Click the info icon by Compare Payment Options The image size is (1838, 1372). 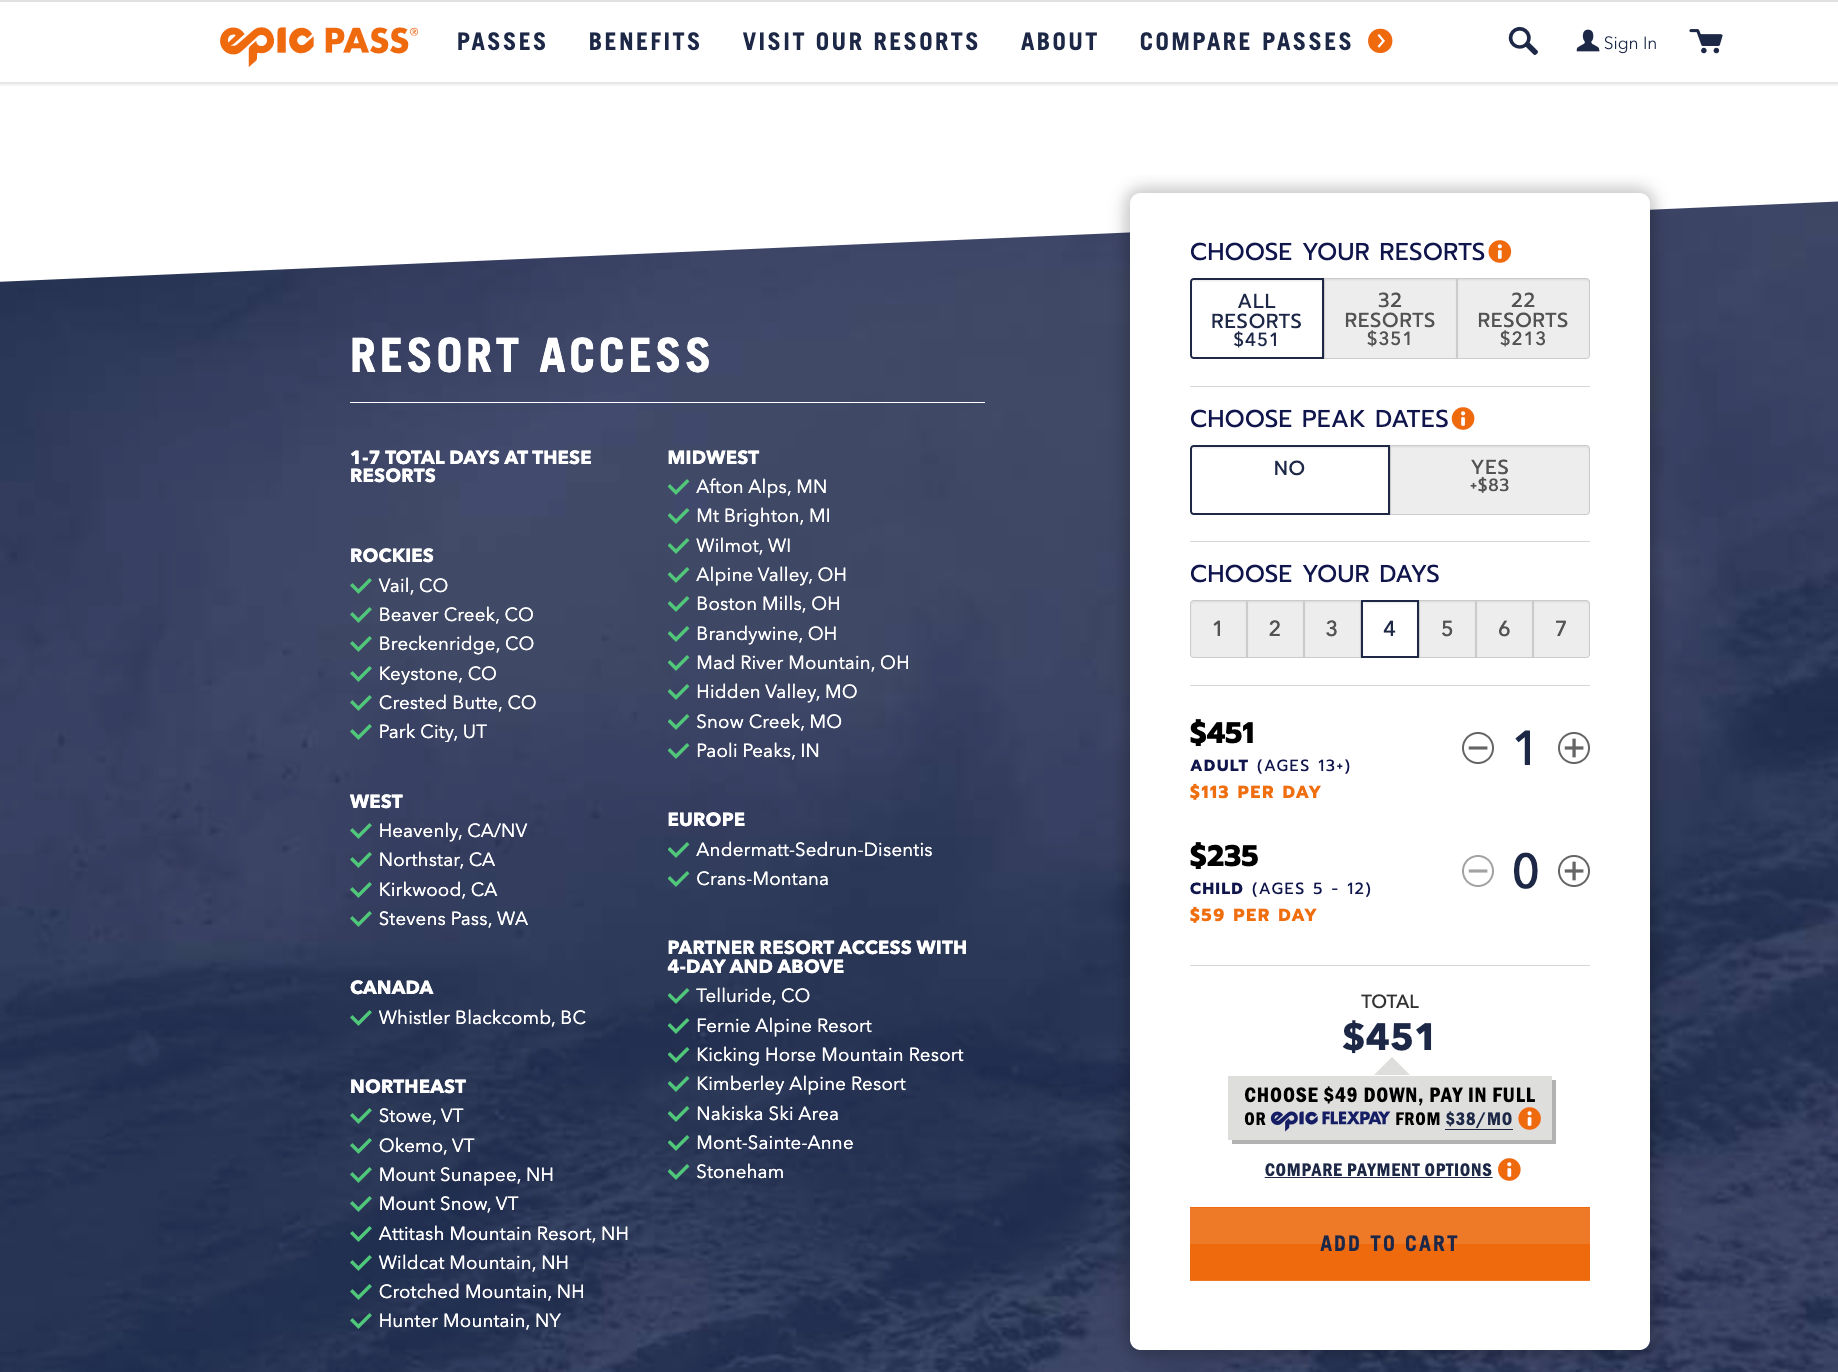pos(1509,1169)
